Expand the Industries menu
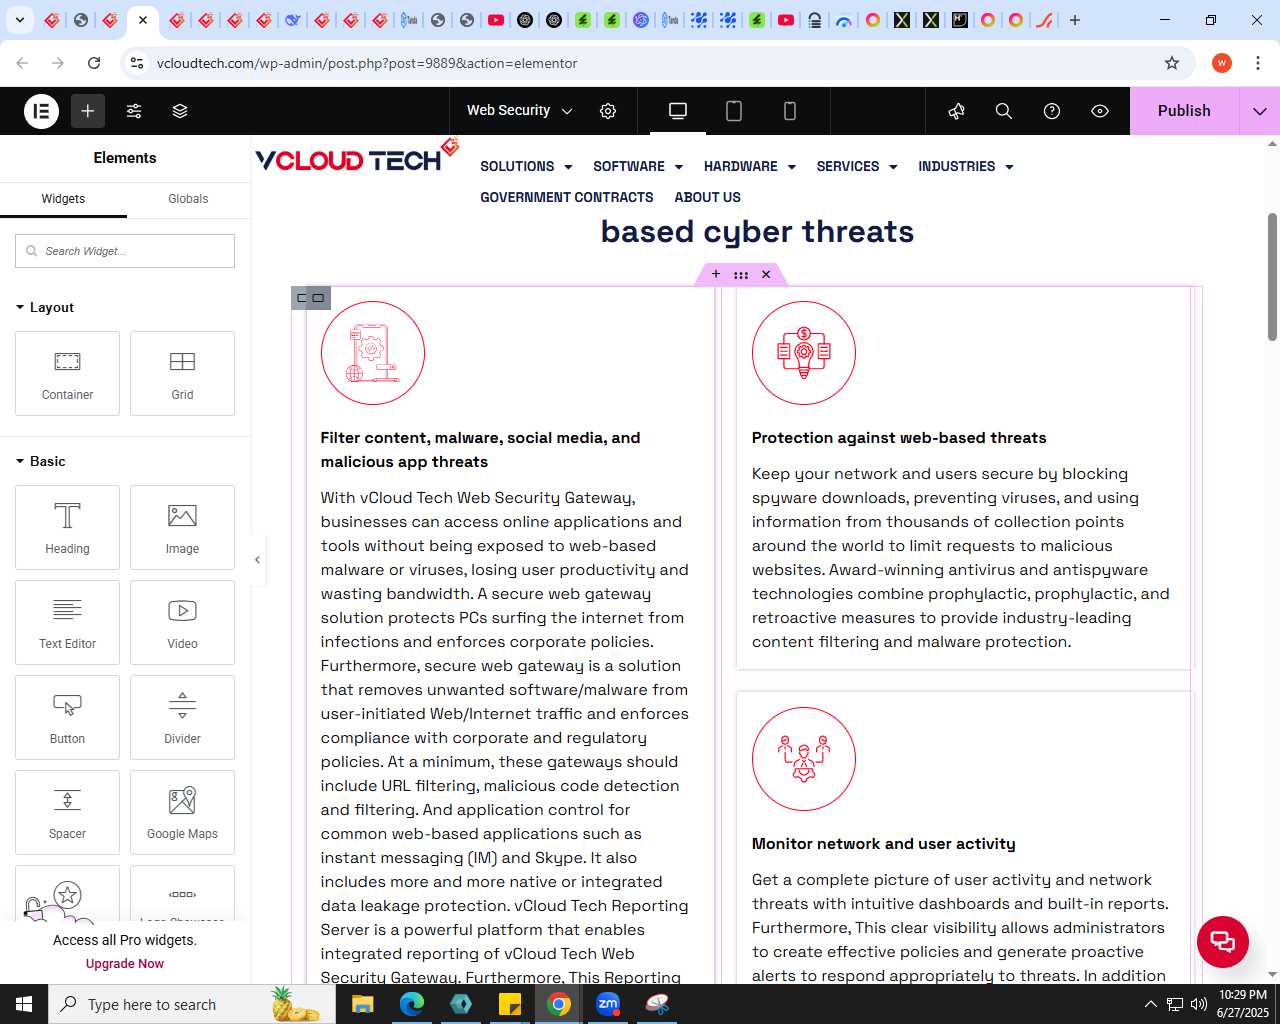The height and width of the screenshot is (1024, 1280). (x=966, y=166)
